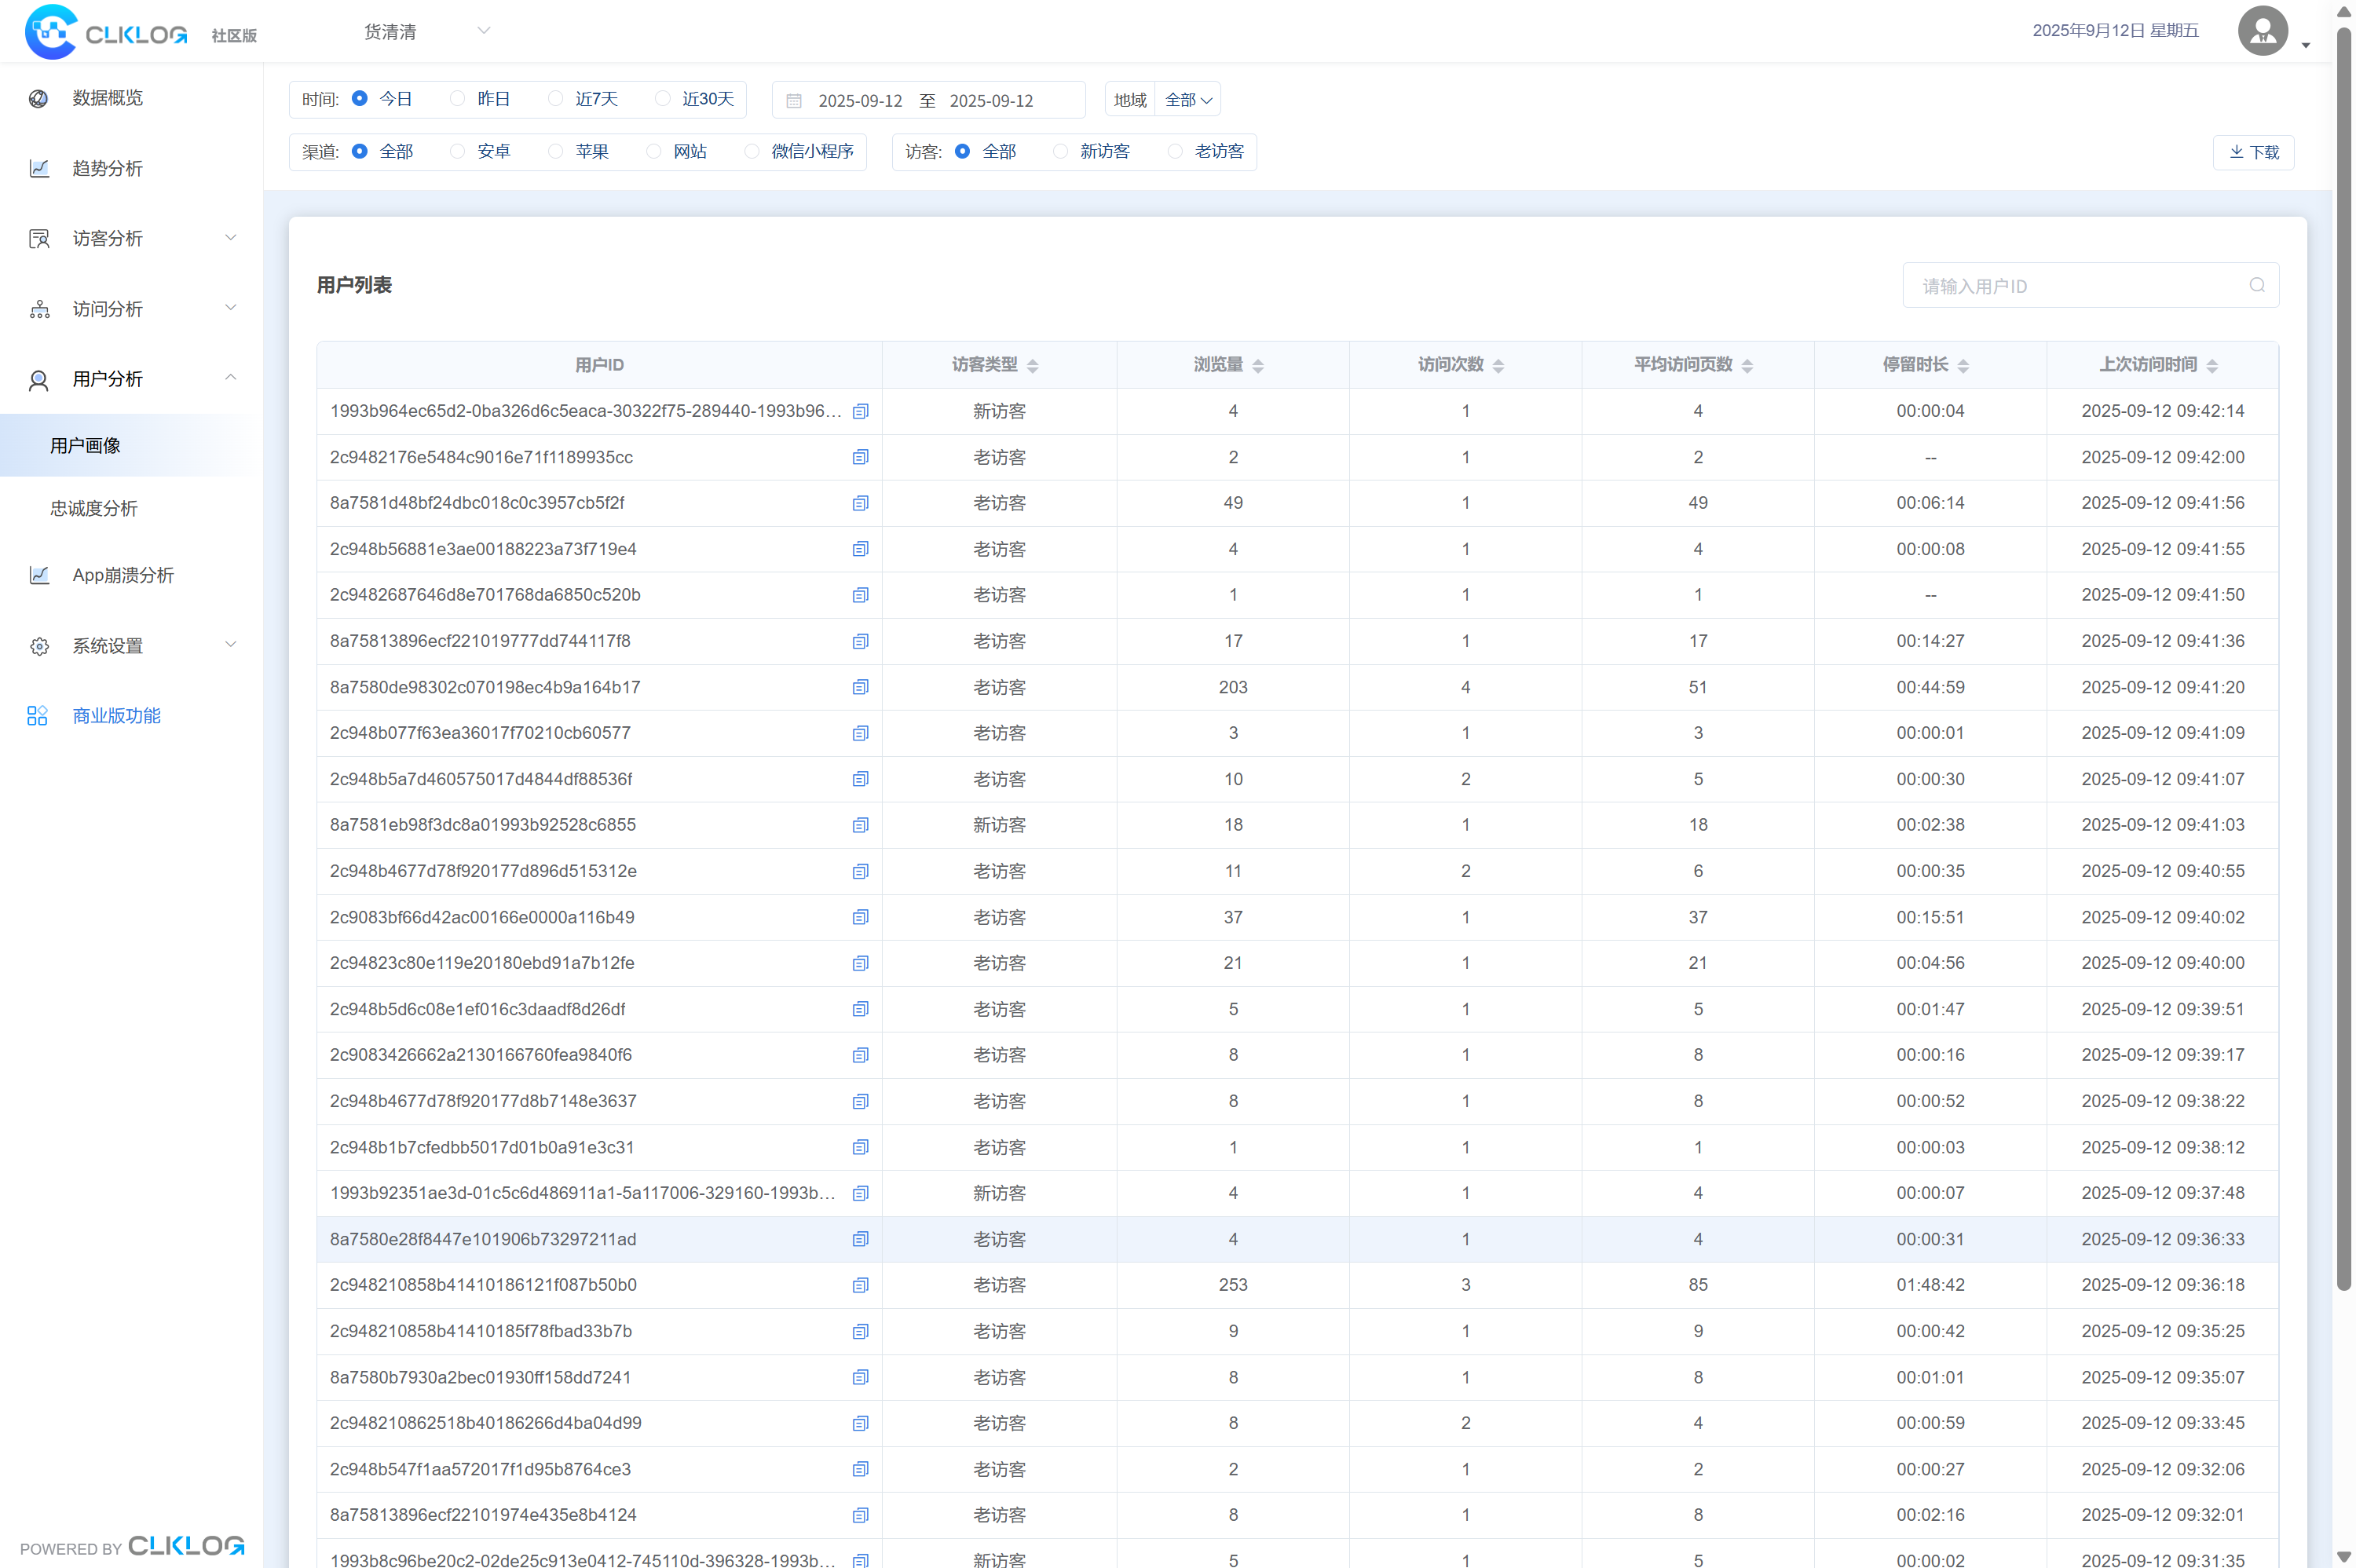This screenshot has height=1568, width=2356.
Task: Sort by 停留时长 column arrows
Action: pos(1963,365)
